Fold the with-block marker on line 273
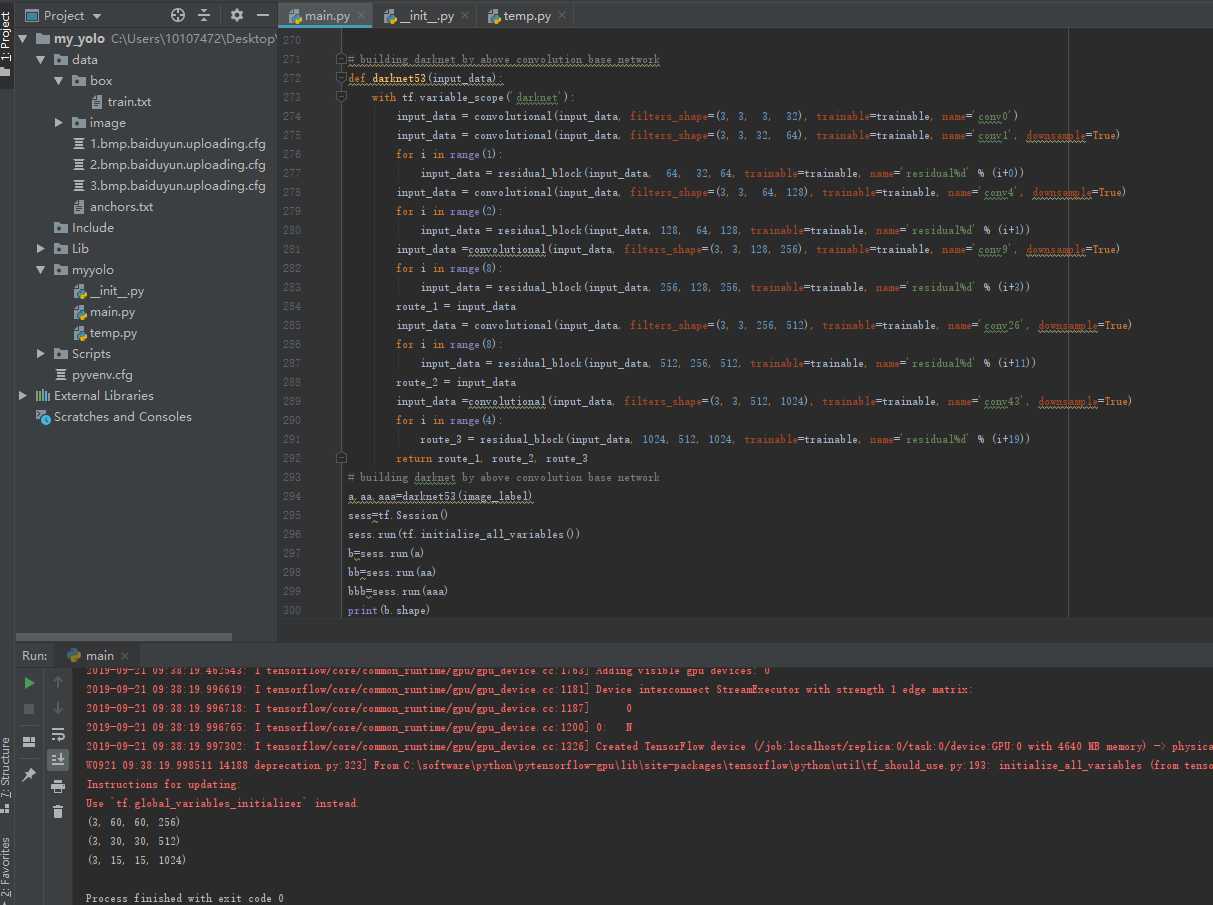 [x=342, y=97]
